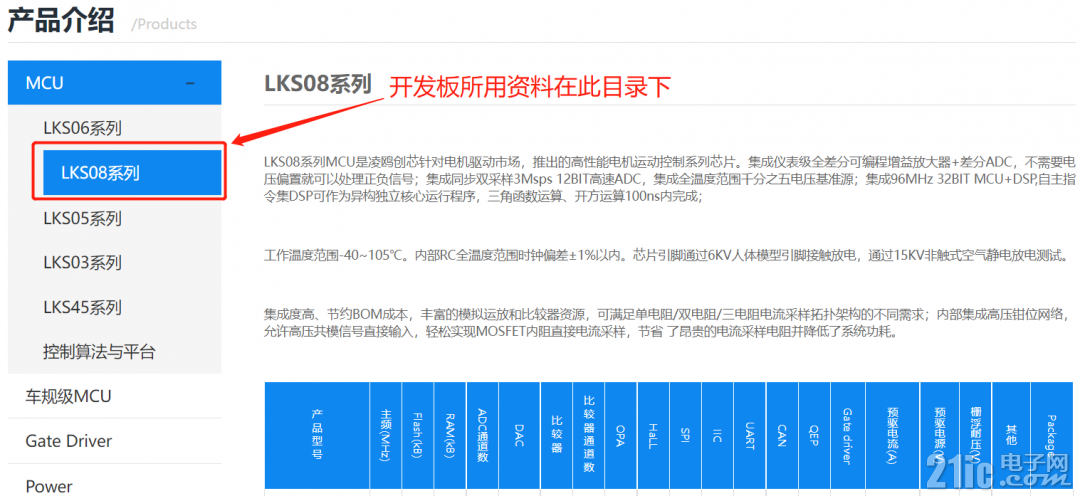Open LKS08系列 in the sidebar

132,172
